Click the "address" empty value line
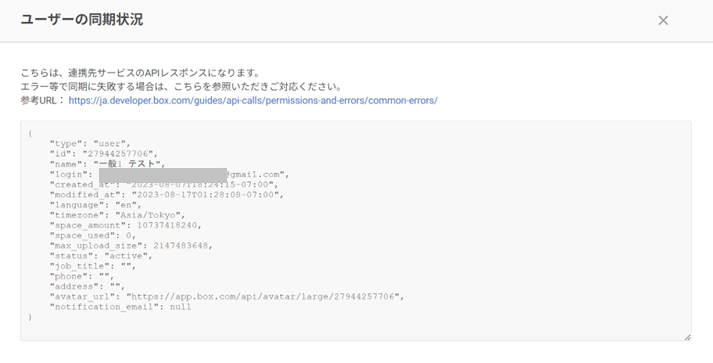This screenshot has width=713, height=363. pyautogui.click(x=87, y=287)
